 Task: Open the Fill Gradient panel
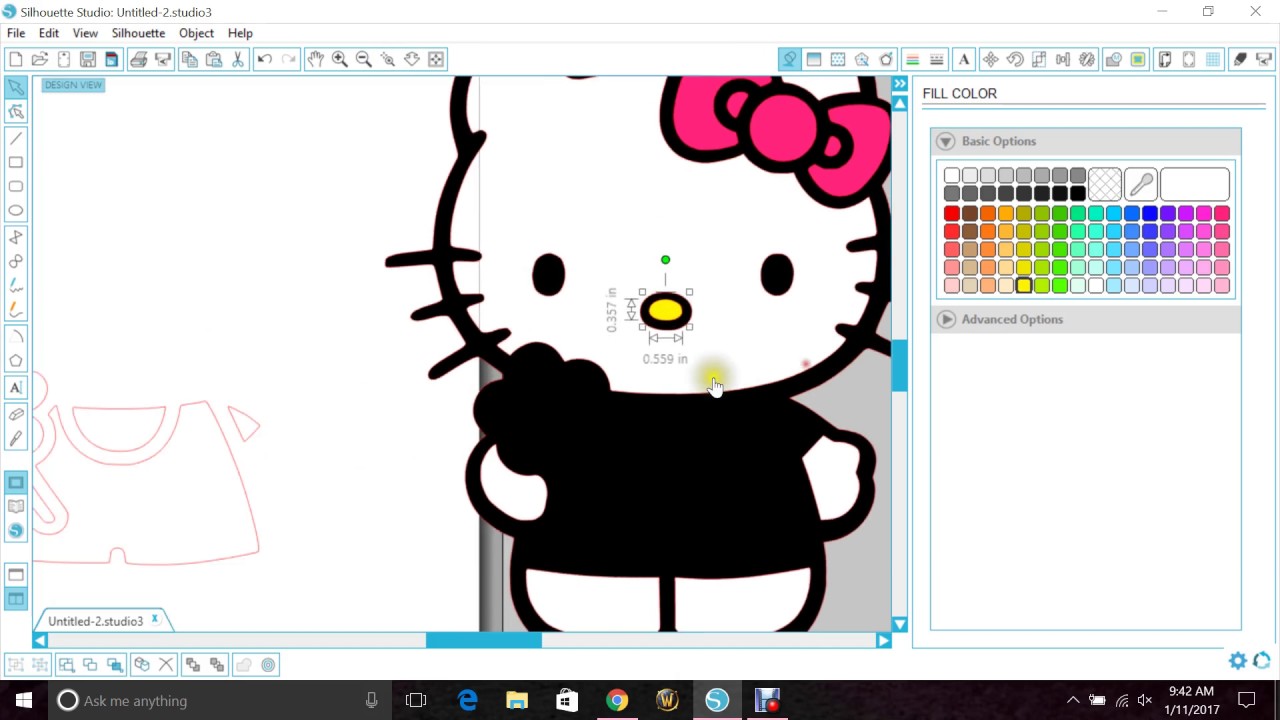coord(814,60)
